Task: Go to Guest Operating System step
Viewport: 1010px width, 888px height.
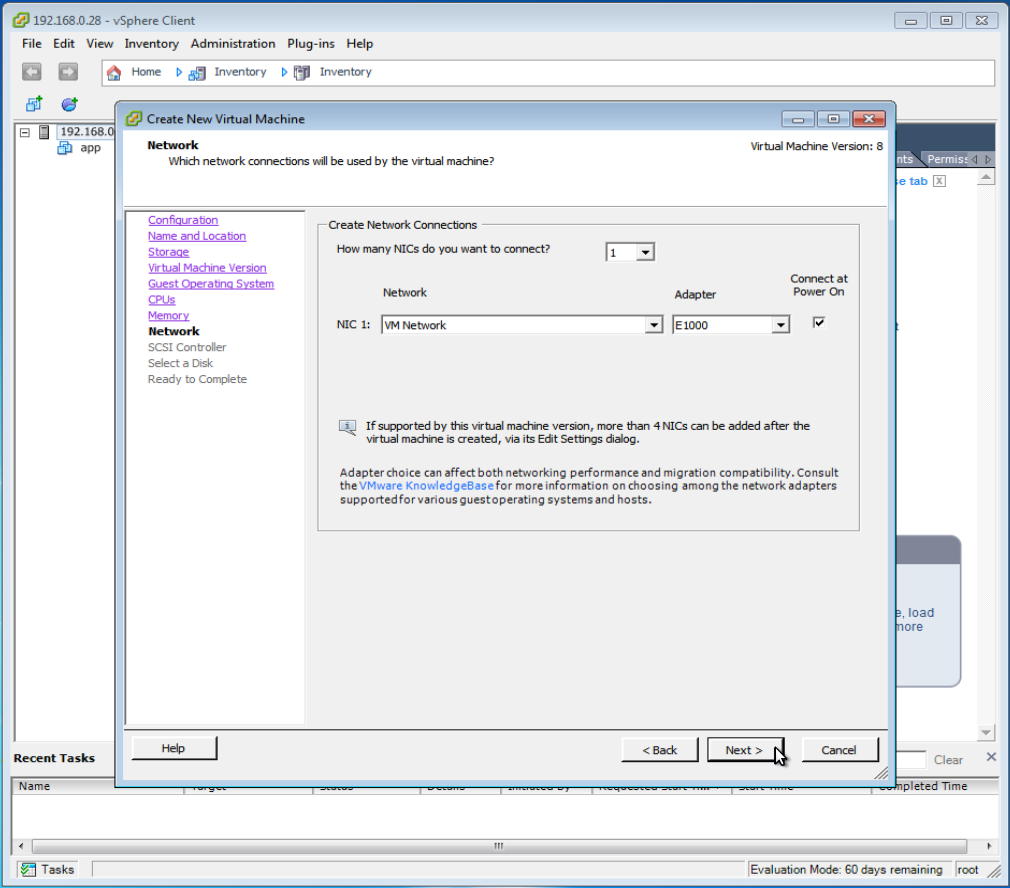Action: click(211, 284)
